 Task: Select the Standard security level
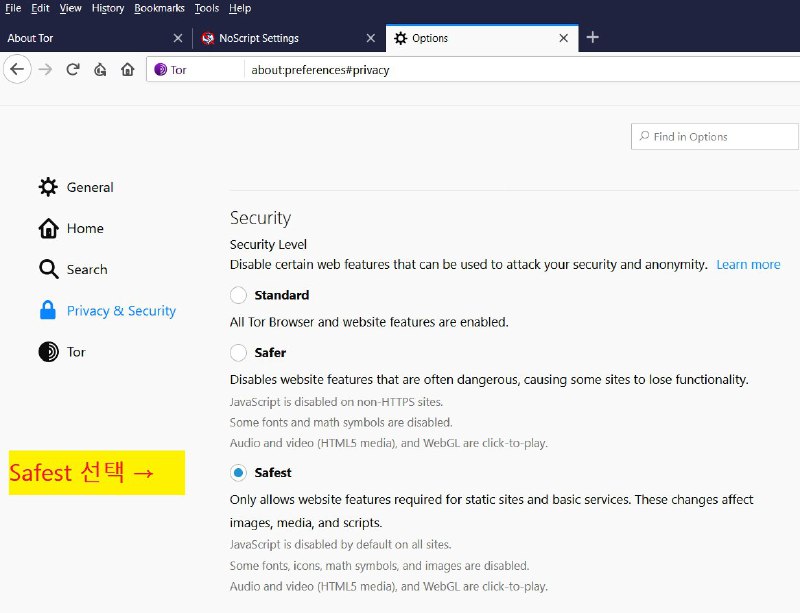pos(238,295)
